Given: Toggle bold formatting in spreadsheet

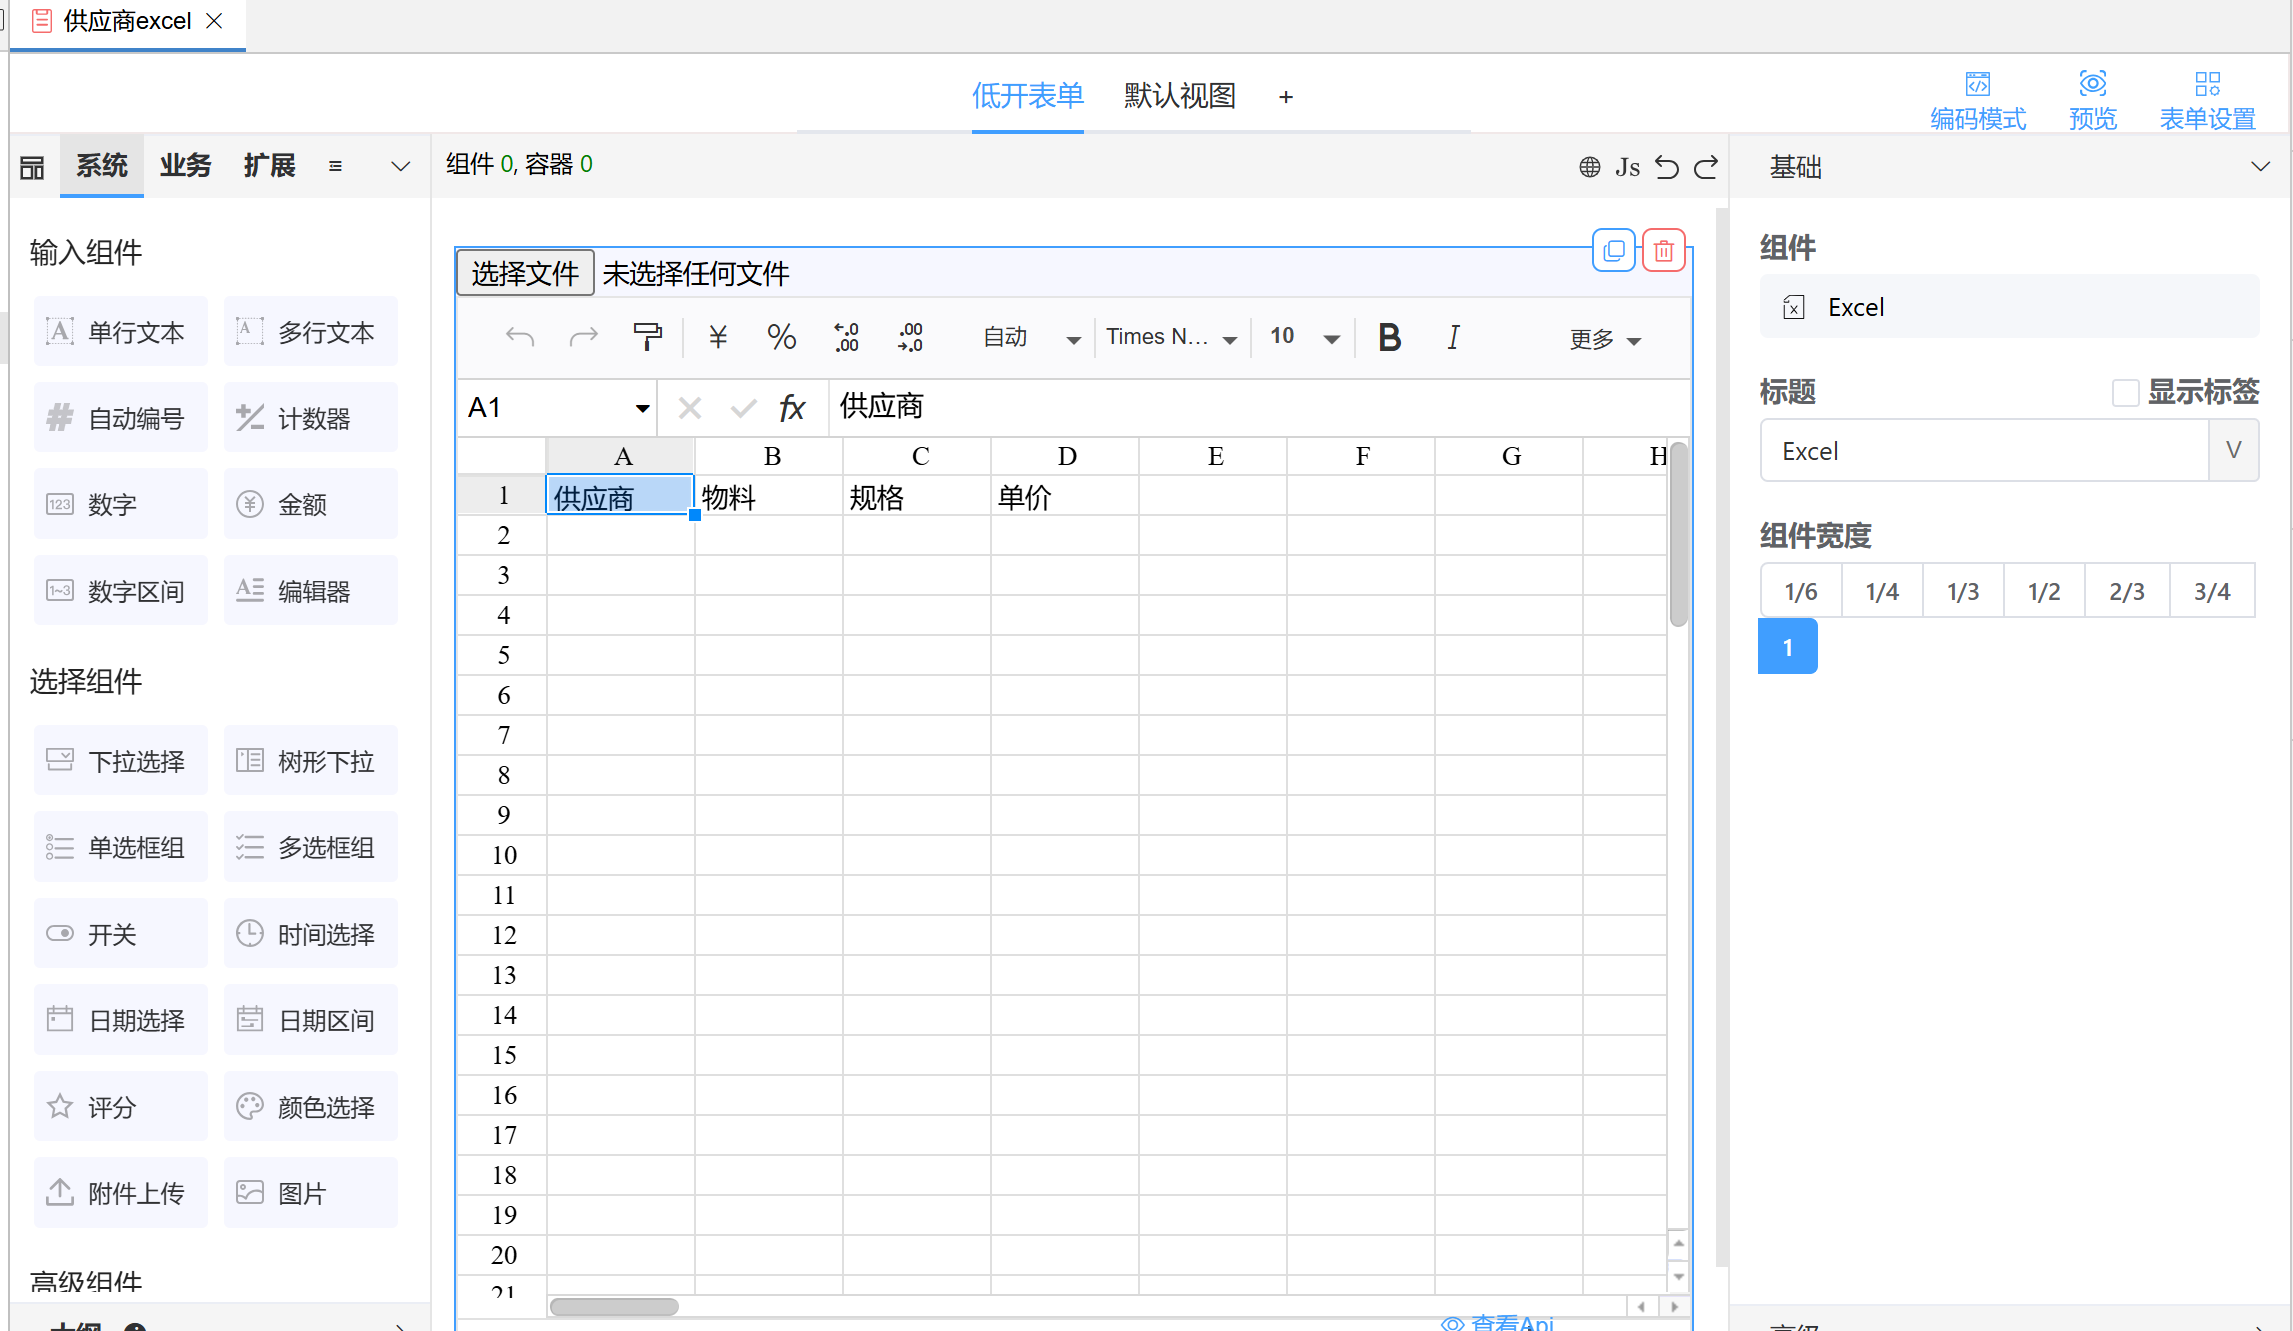Looking at the screenshot, I should pos(1389,337).
